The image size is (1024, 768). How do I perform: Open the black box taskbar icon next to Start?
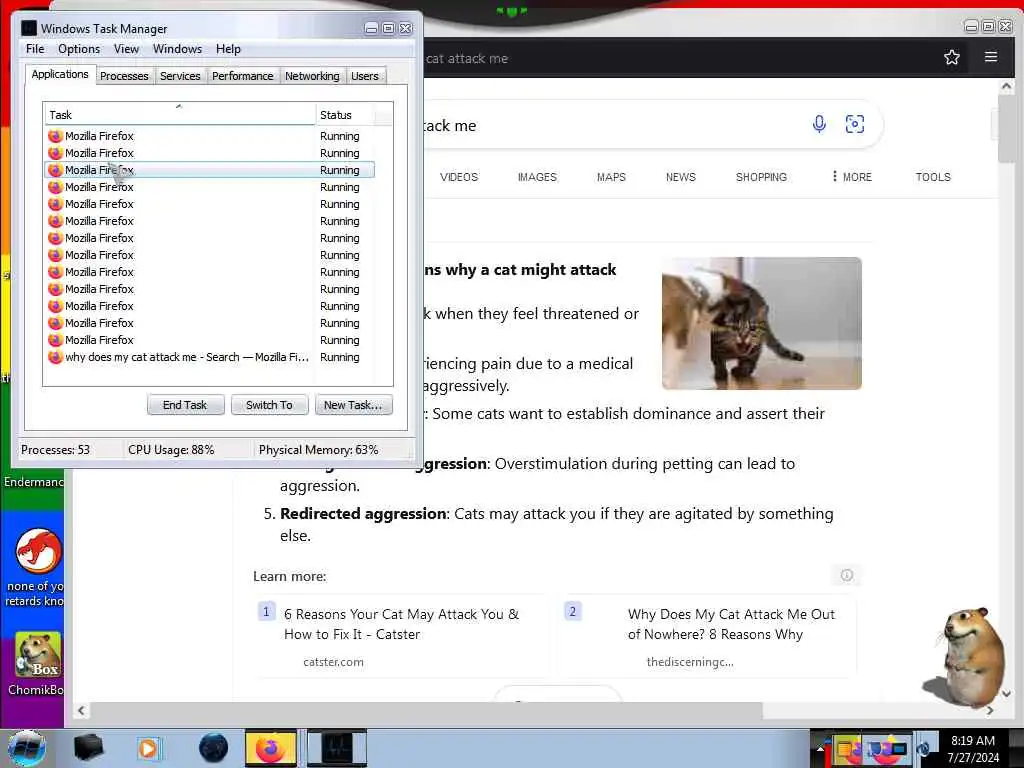88,748
